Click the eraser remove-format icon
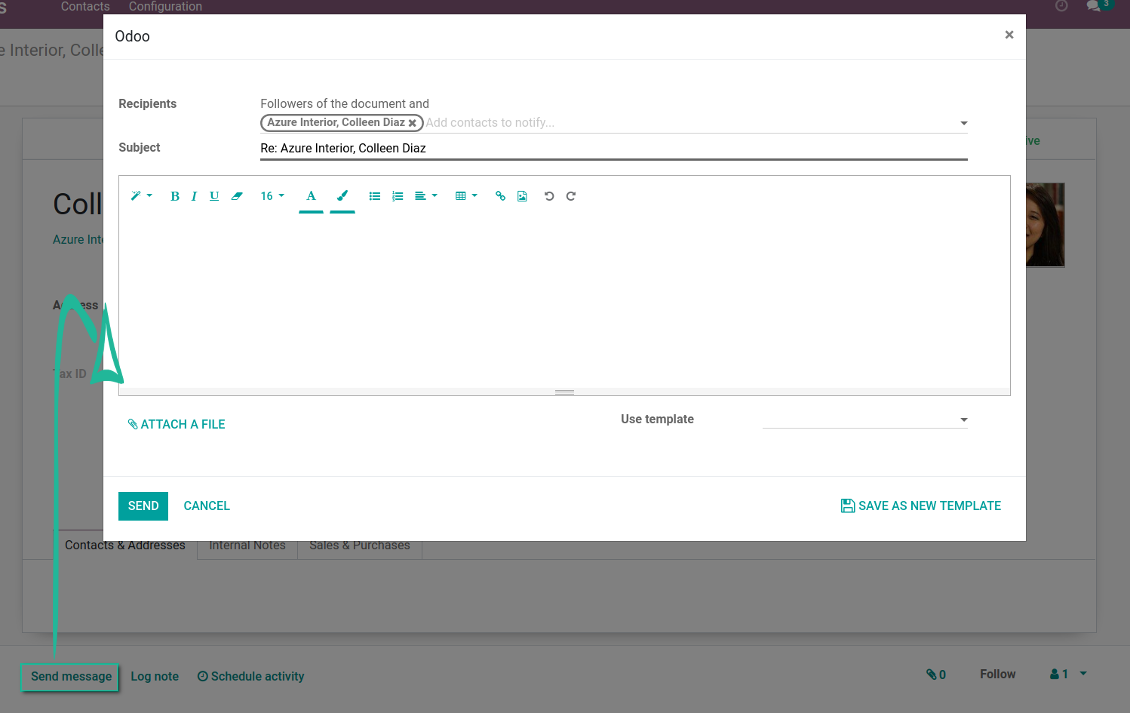The image size is (1130, 713). point(237,196)
